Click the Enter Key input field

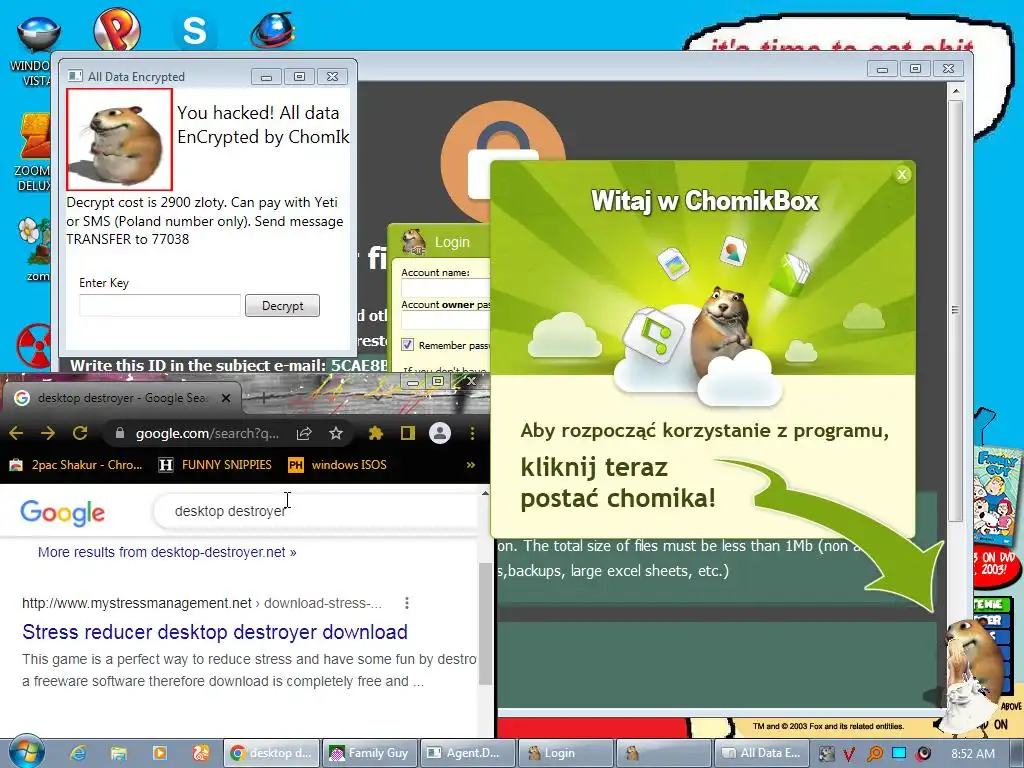coord(160,306)
